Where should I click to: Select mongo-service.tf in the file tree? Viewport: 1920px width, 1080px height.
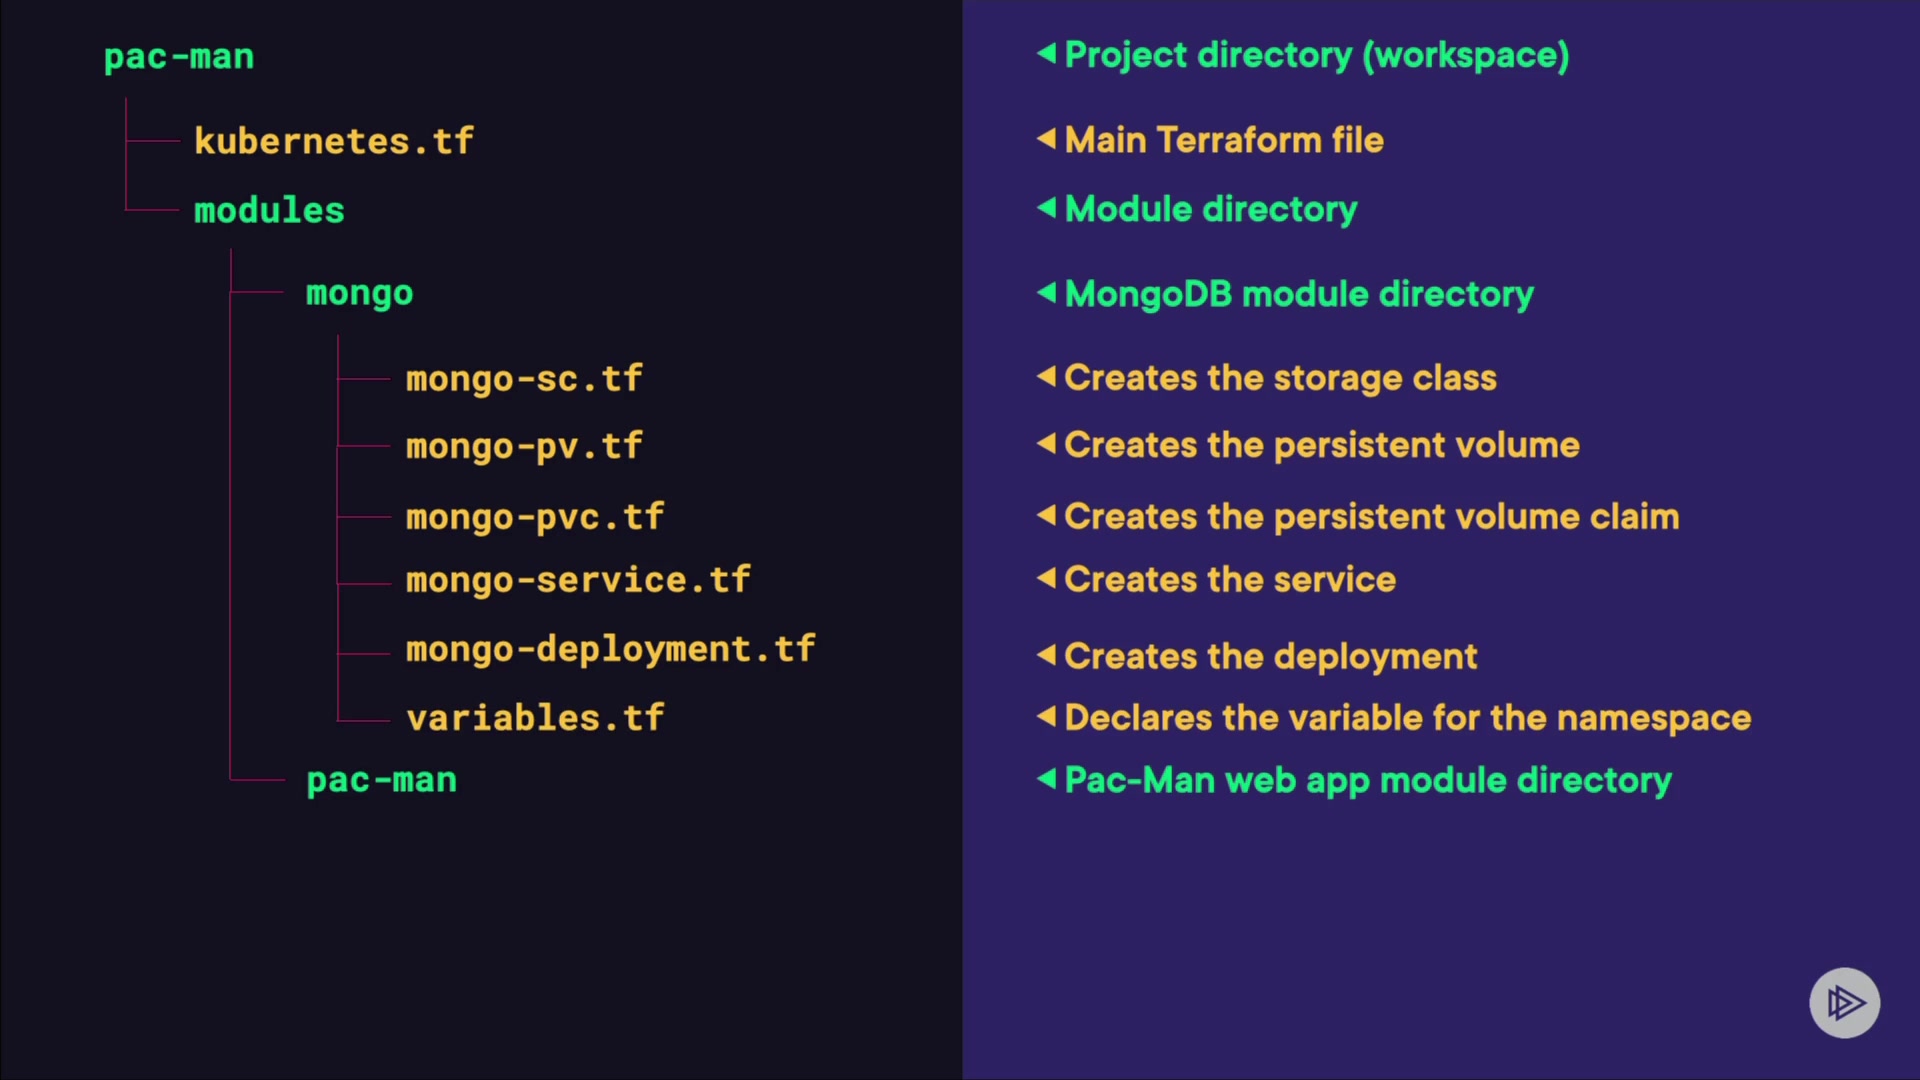(577, 580)
